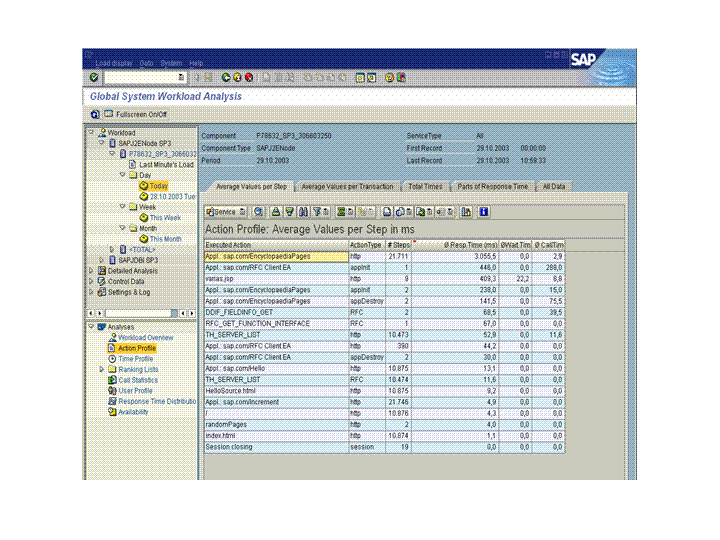This screenshot has width=720, height=540.
Task: Click the red Cancel icon
Action: click(249, 78)
